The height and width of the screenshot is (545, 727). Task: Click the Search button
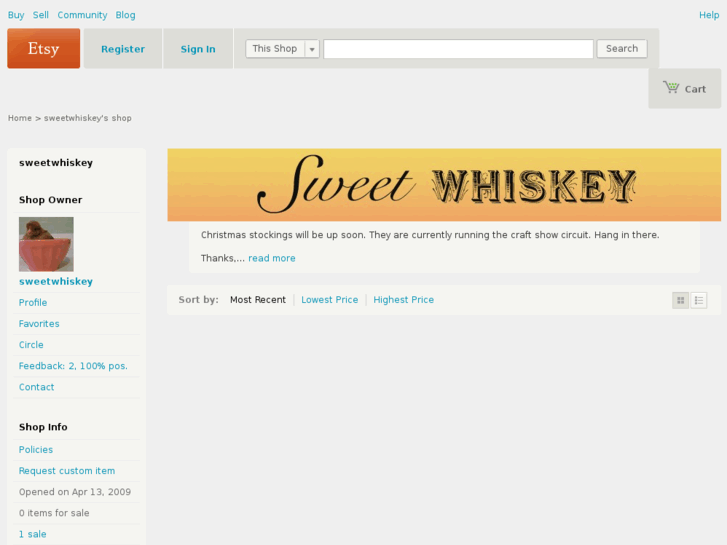622,49
